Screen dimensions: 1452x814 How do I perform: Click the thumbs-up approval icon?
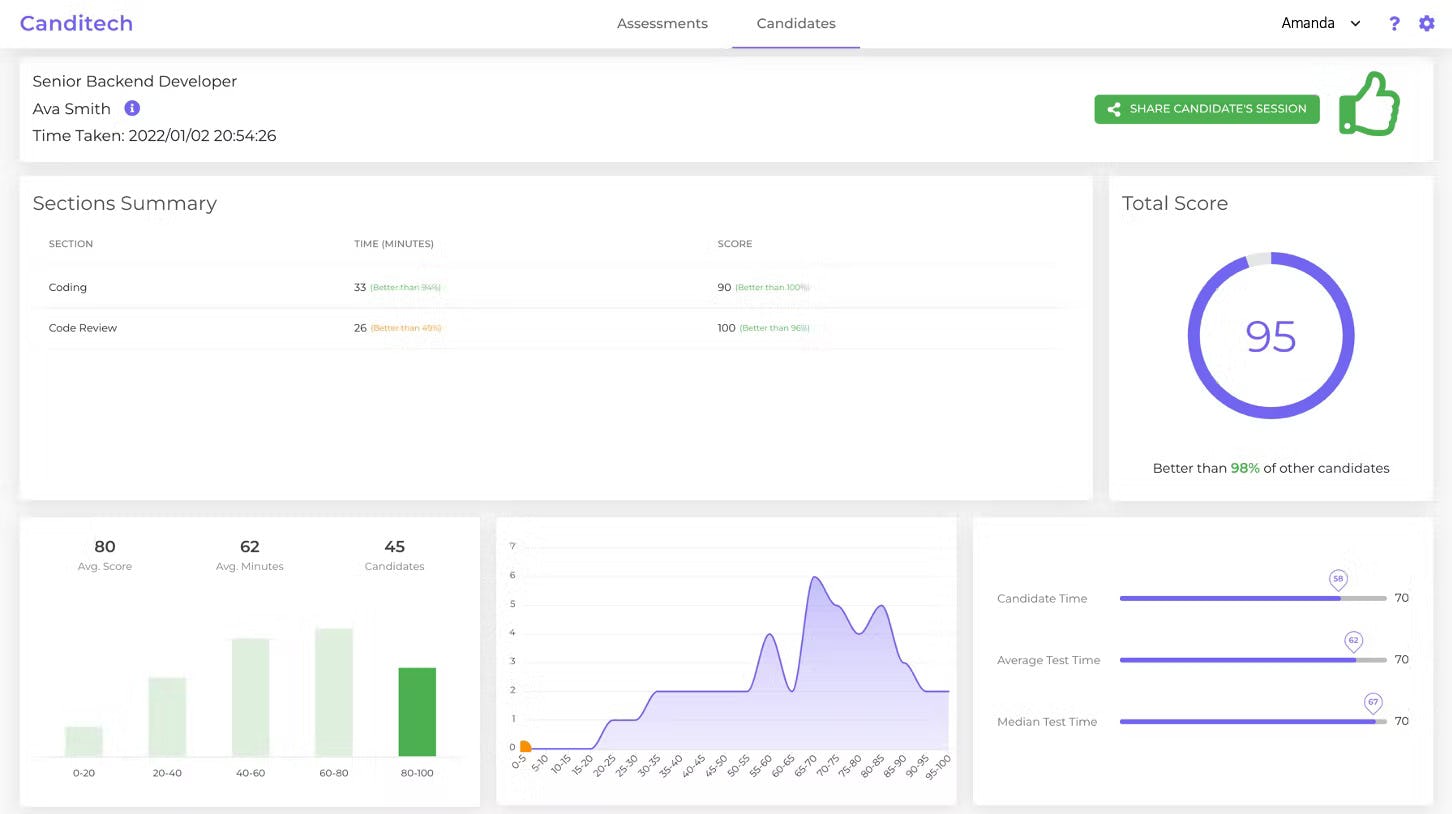(x=1369, y=103)
